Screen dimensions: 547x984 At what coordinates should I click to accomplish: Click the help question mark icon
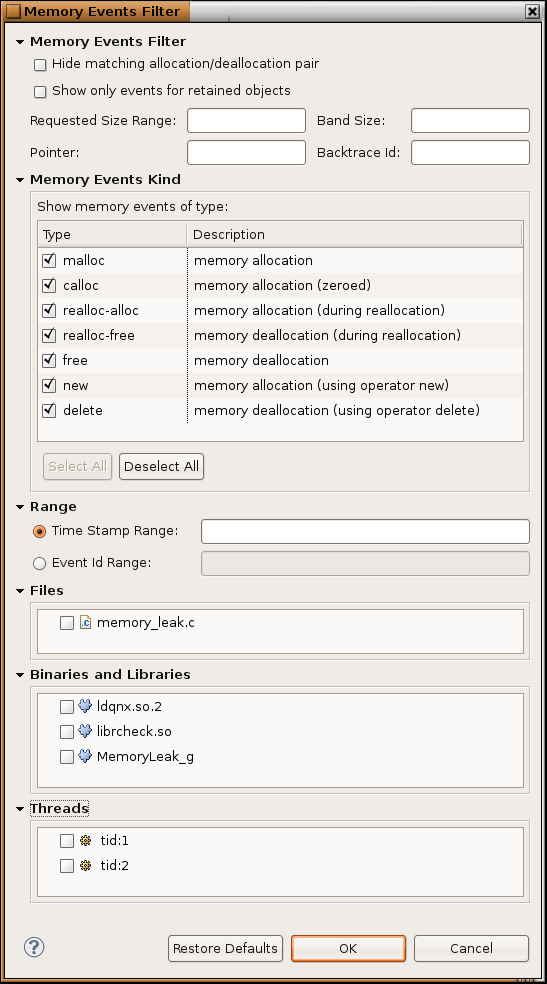tap(34, 947)
